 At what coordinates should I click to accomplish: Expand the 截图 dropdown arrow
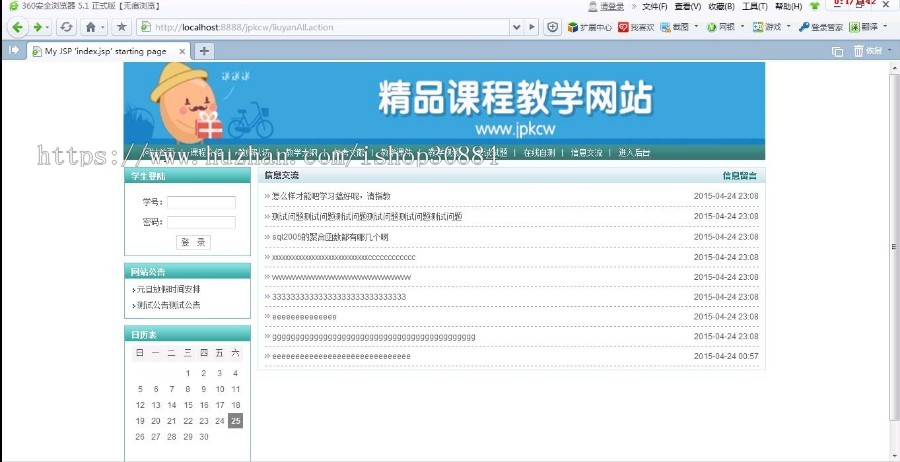pyautogui.click(x=696, y=26)
